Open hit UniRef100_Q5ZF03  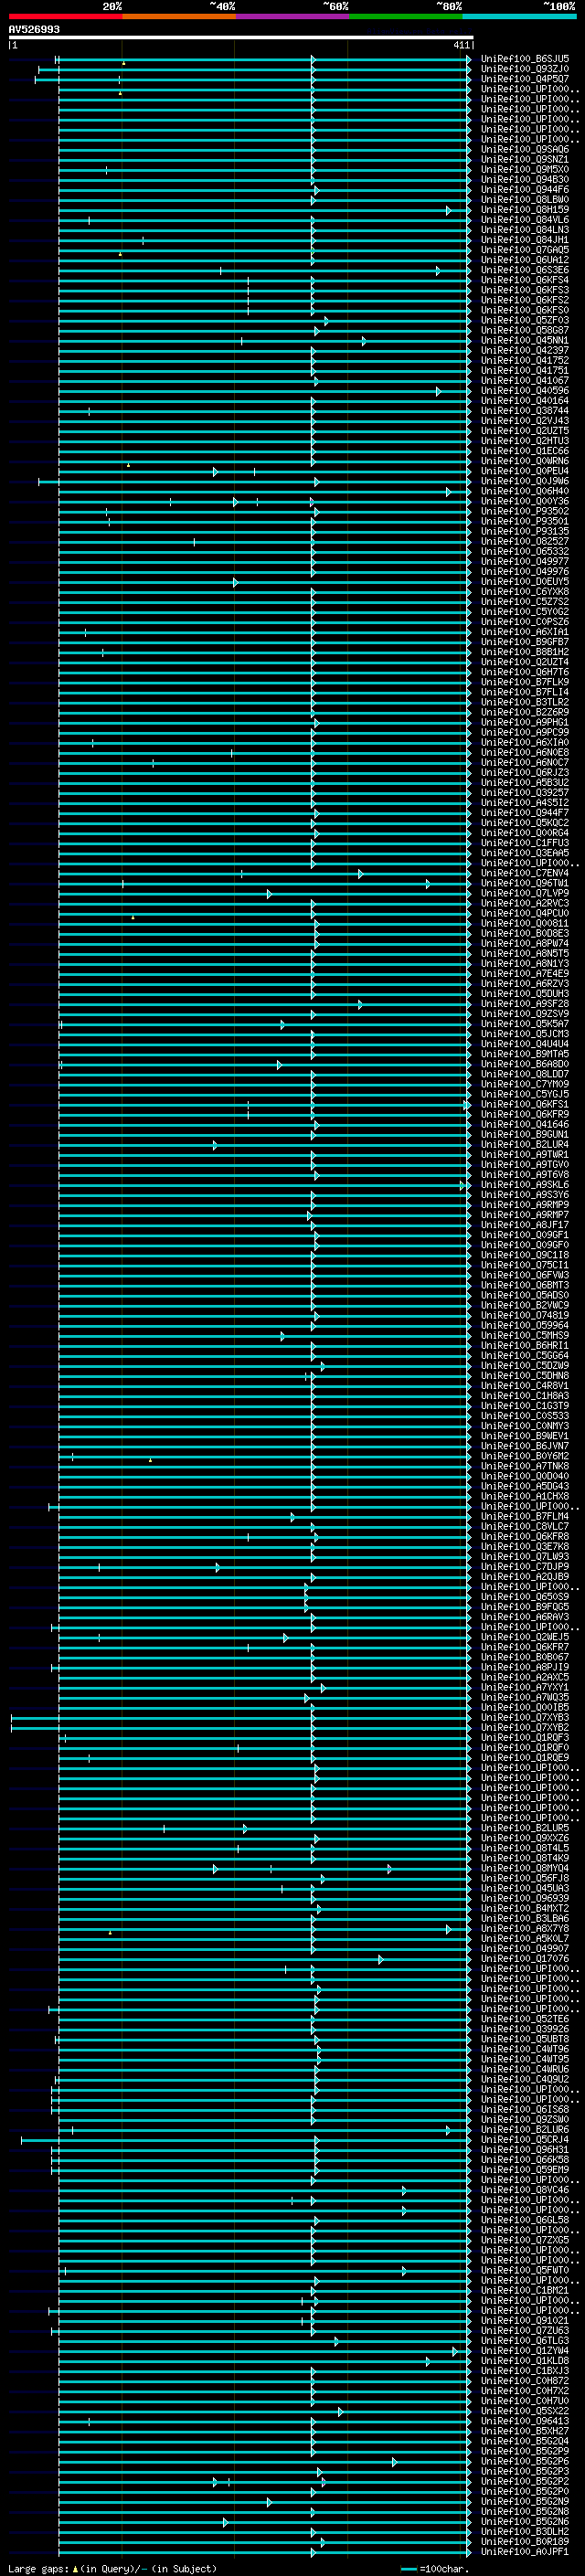coord(525,320)
